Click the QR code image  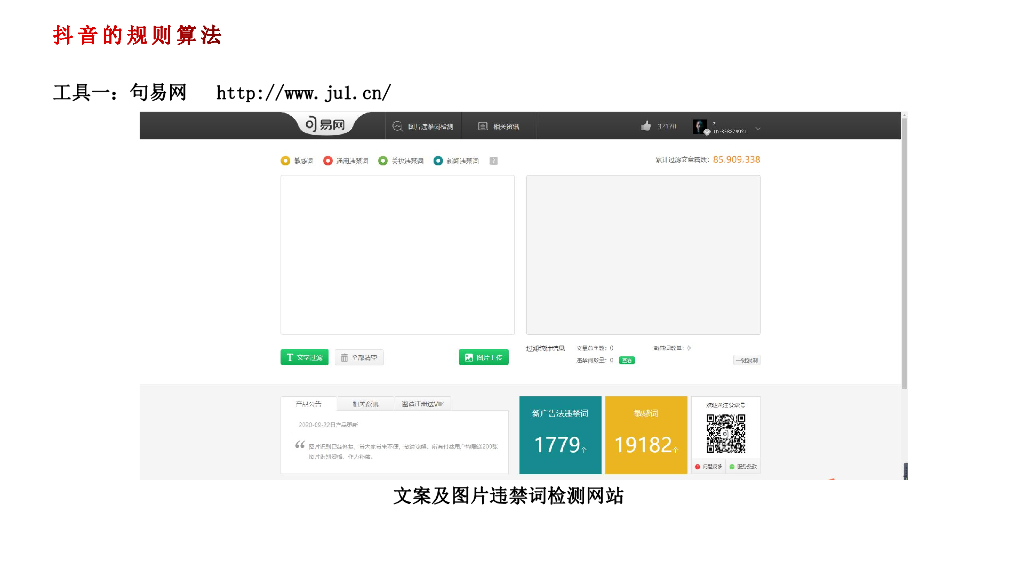726,433
